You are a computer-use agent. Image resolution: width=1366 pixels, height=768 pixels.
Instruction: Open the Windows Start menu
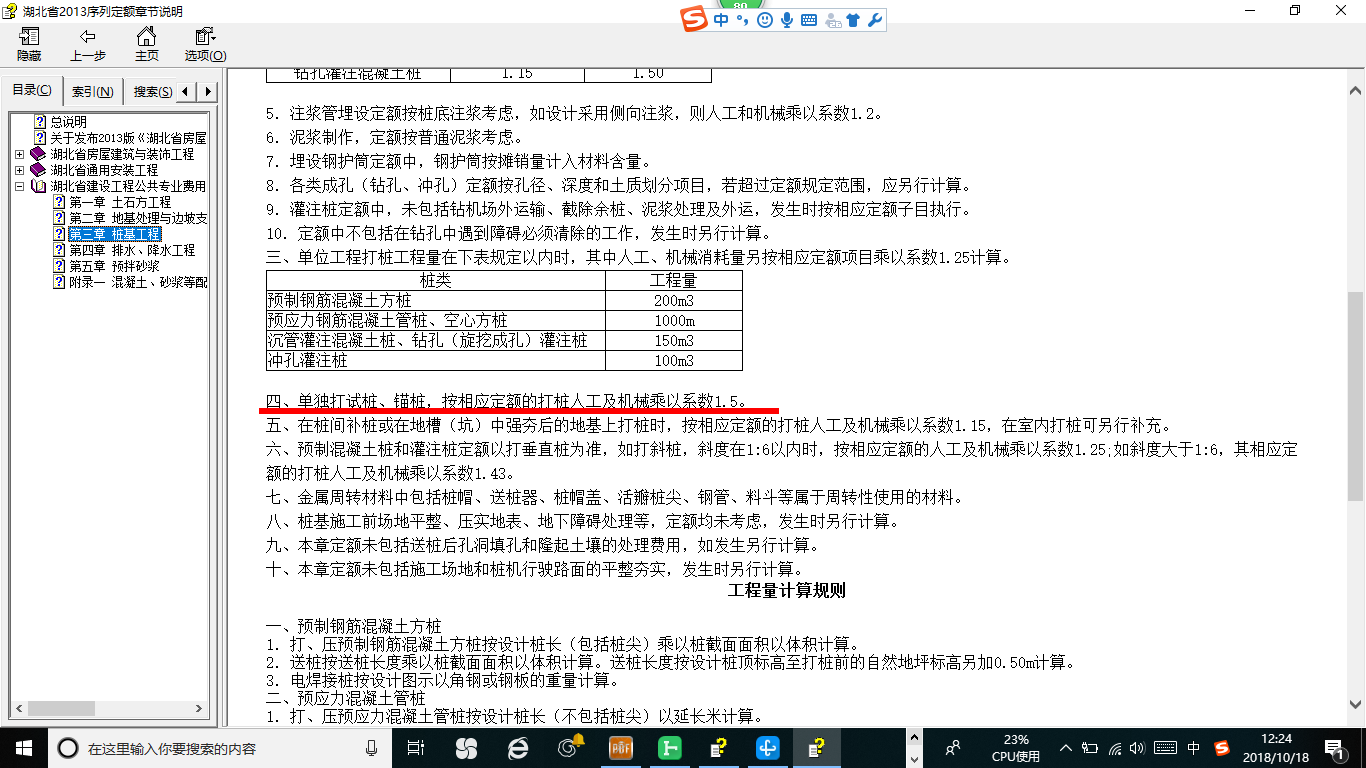(x=23, y=747)
